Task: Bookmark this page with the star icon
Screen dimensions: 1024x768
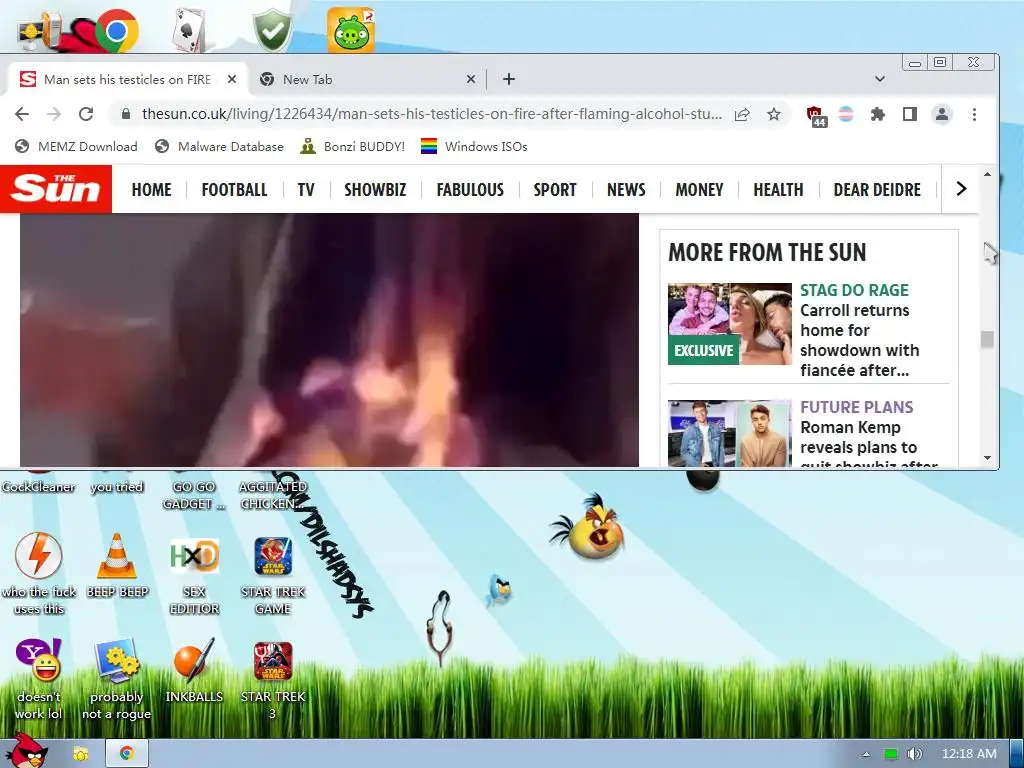Action: coord(774,114)
